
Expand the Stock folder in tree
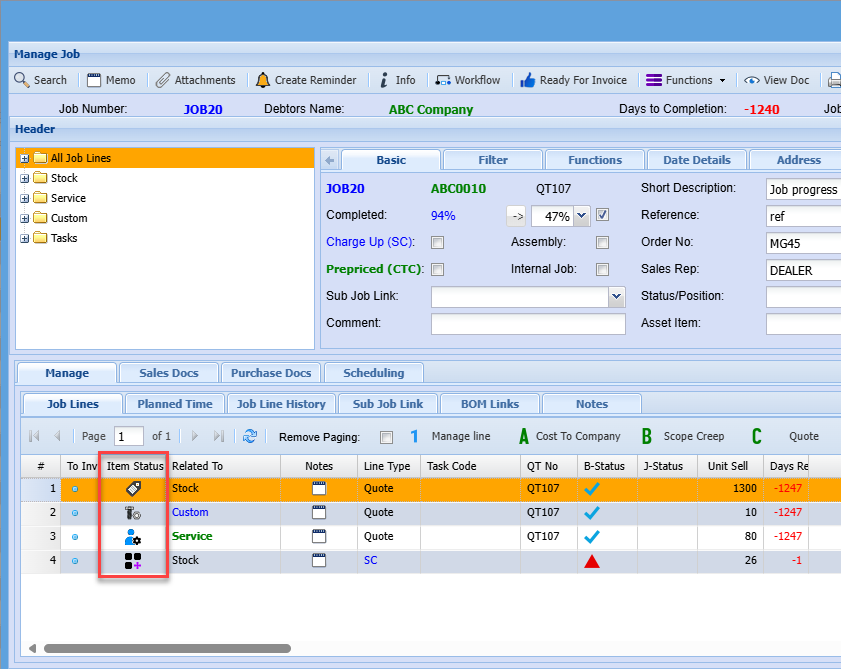[x=25, y=178]
